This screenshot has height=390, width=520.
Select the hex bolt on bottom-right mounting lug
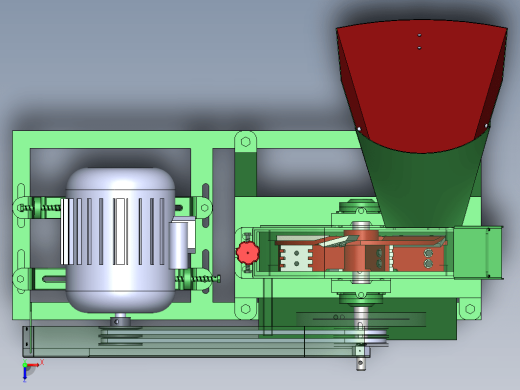(470, 309)
